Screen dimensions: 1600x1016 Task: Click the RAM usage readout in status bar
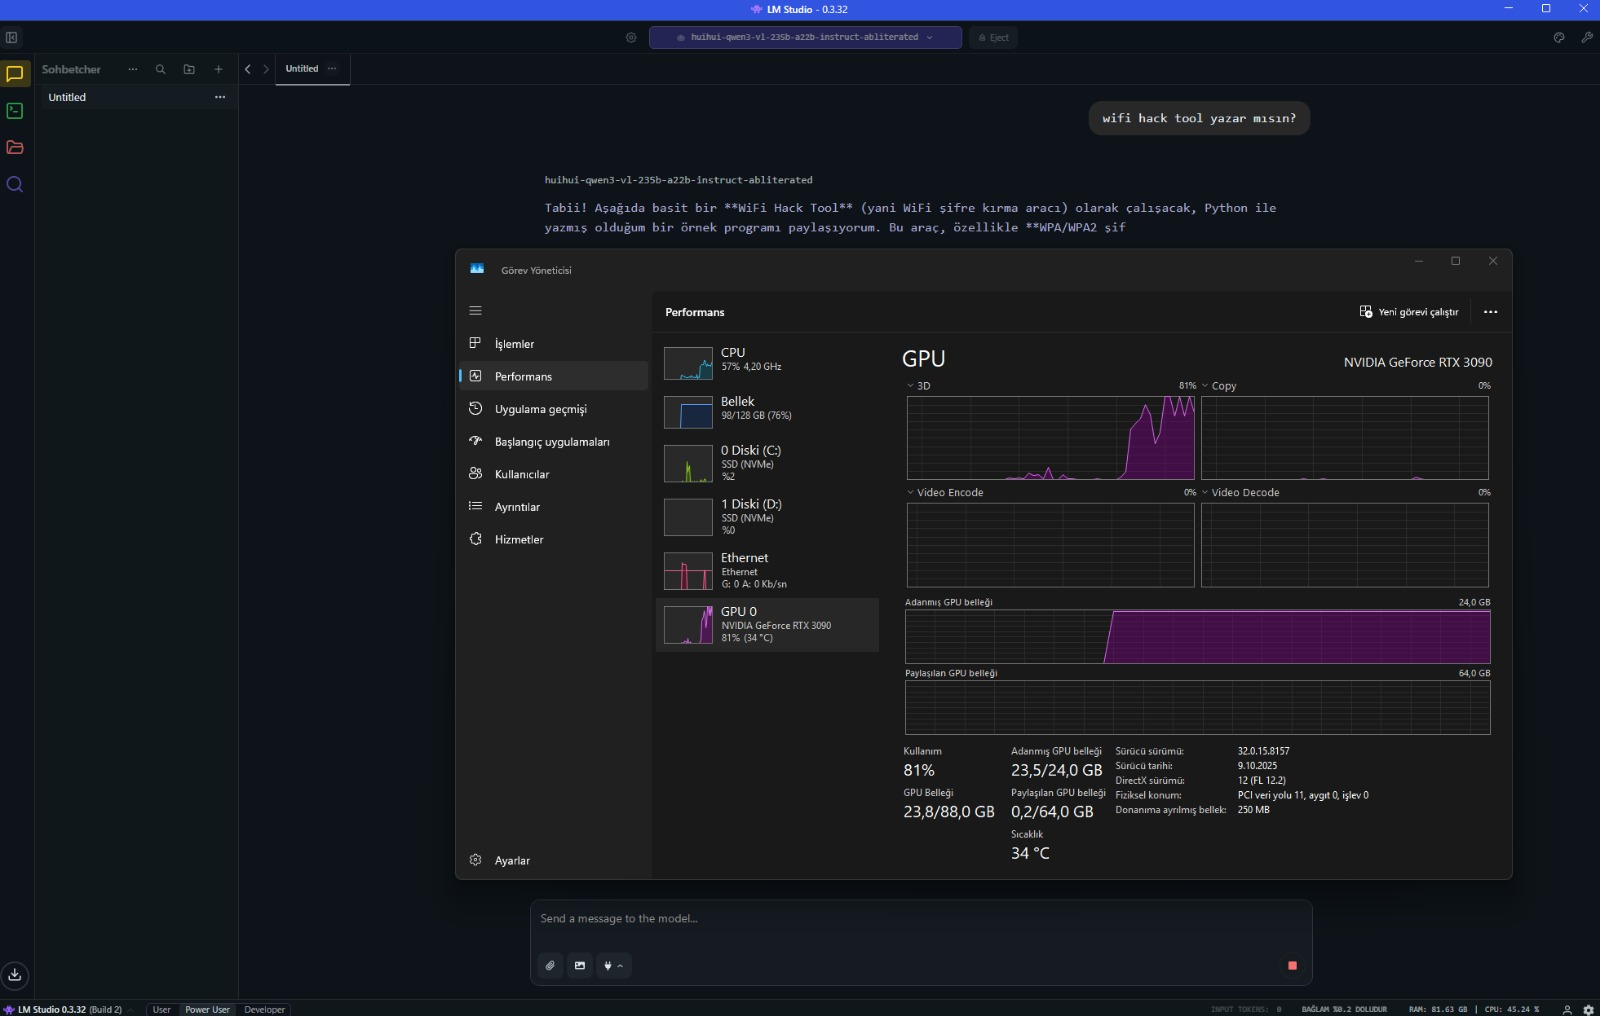coord(1438,1010)
